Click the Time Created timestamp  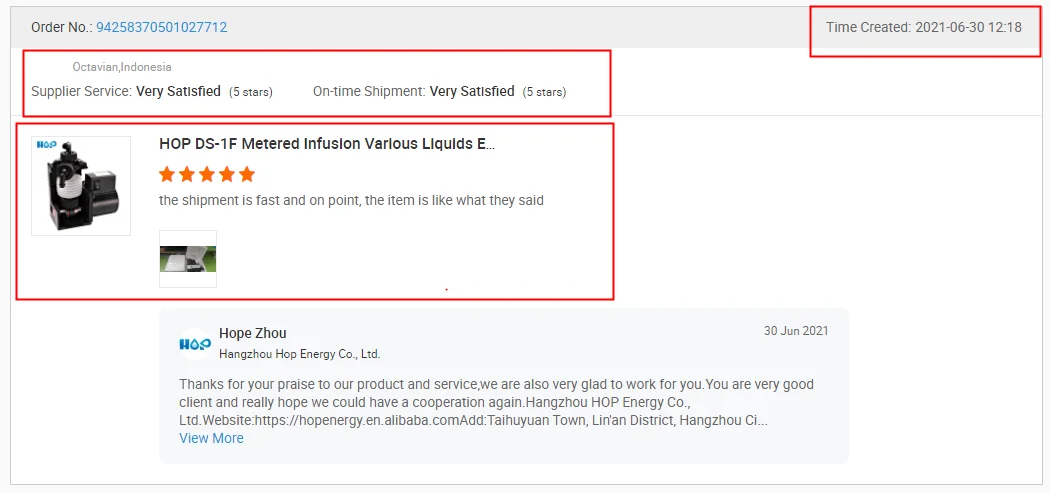pyautogui.click(x=923, y=27)
